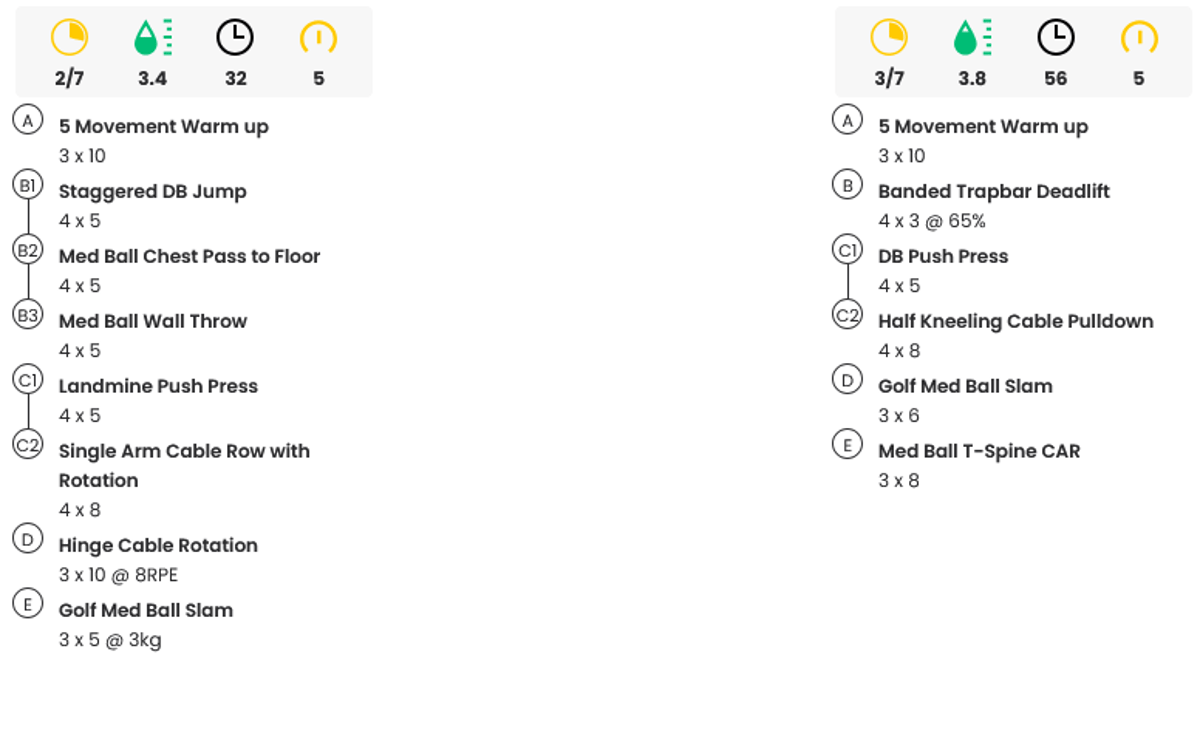Screen dimensions: 1200x742
Task: Open Med Ball Chest Pass to Floor
Action: (x=189, y=257)
